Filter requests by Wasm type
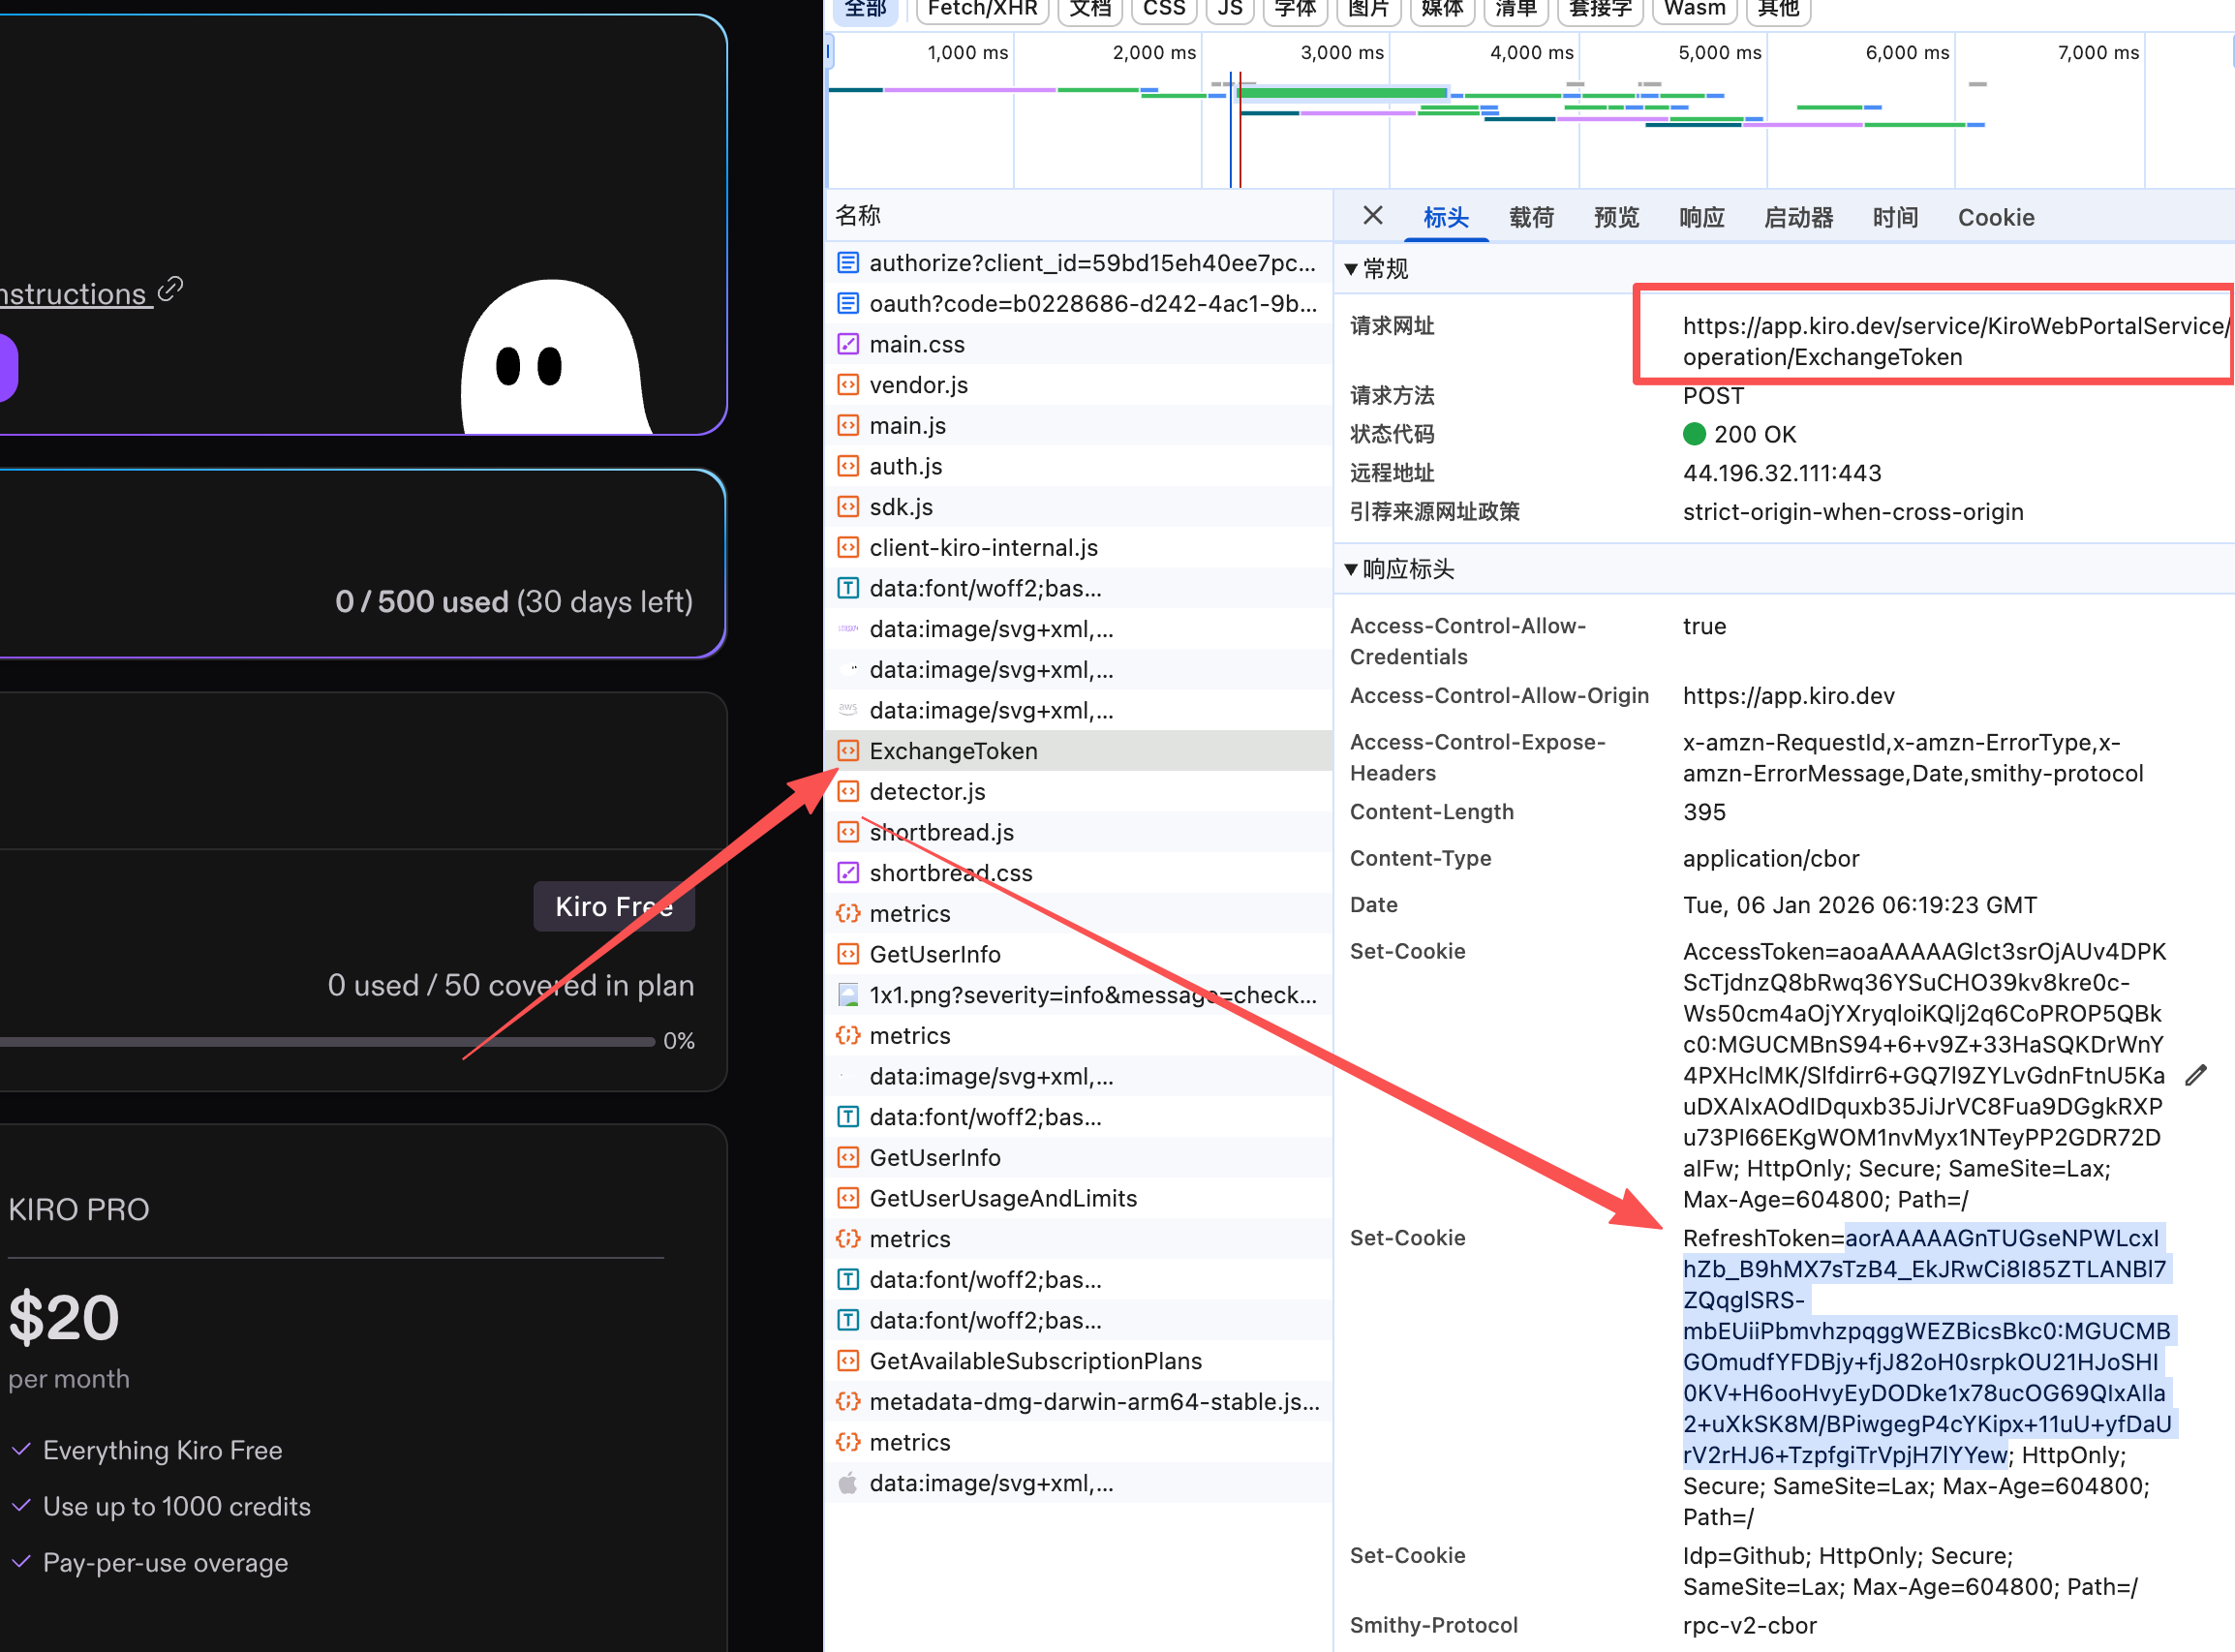 [1694, 10]
